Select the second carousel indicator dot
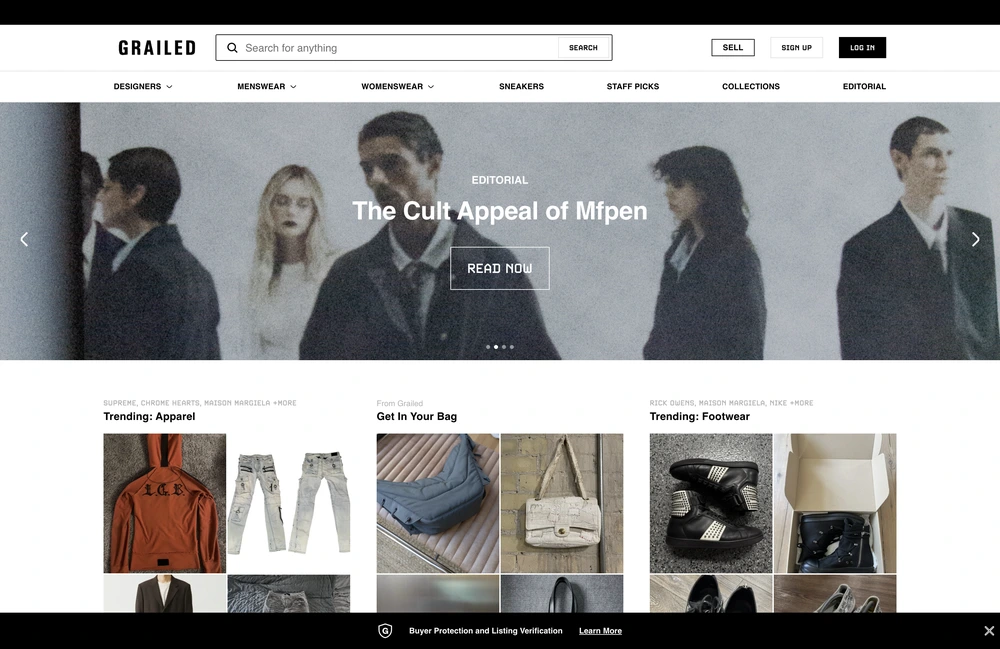Viewport: 1000px width, 649px height. tap(495, 347)
